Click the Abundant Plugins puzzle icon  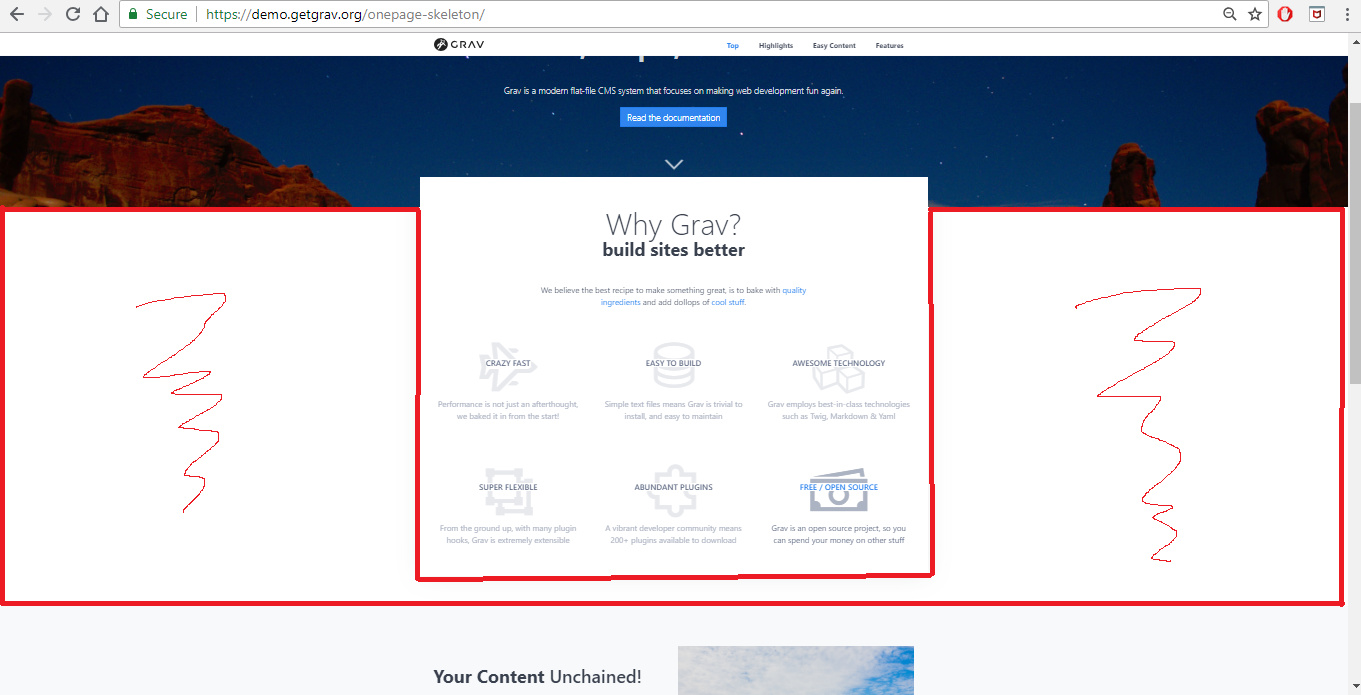click(674, 490)
